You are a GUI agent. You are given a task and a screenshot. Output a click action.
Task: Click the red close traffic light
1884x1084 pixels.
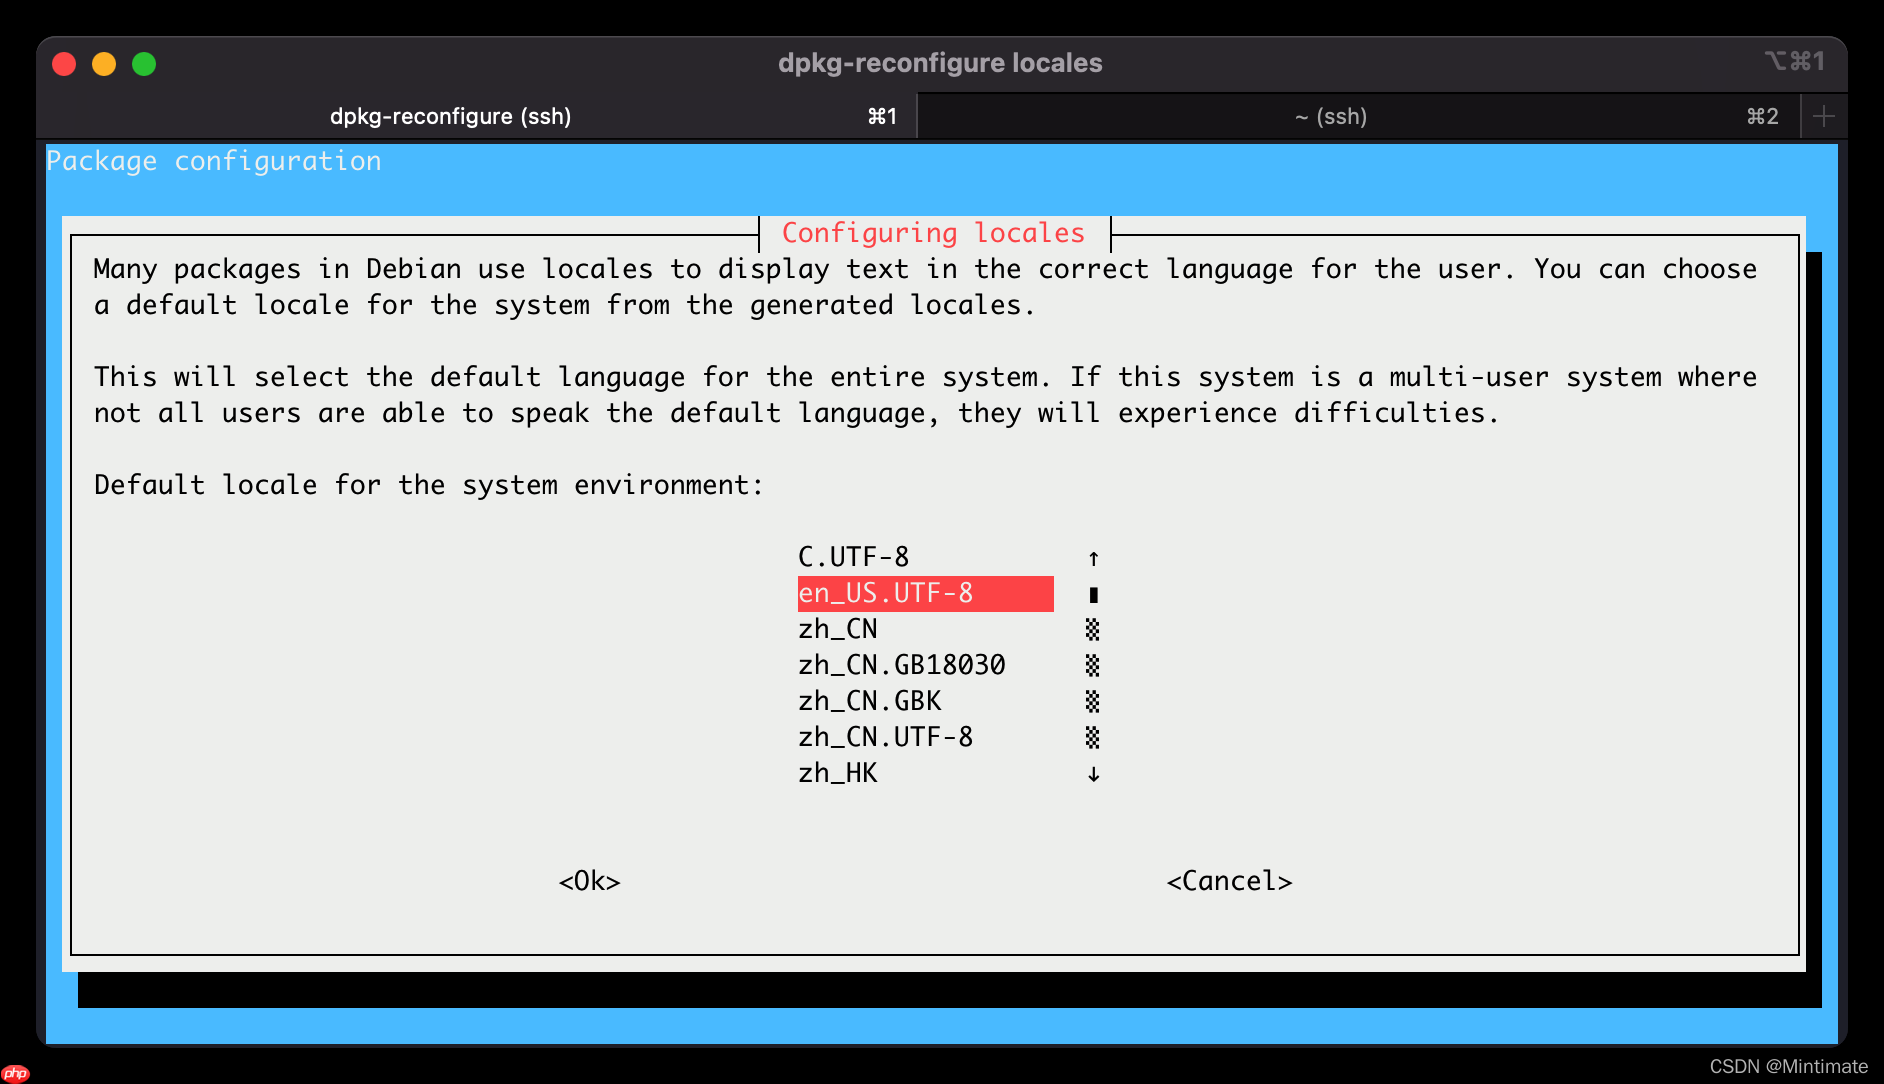(x=64, y=63)
